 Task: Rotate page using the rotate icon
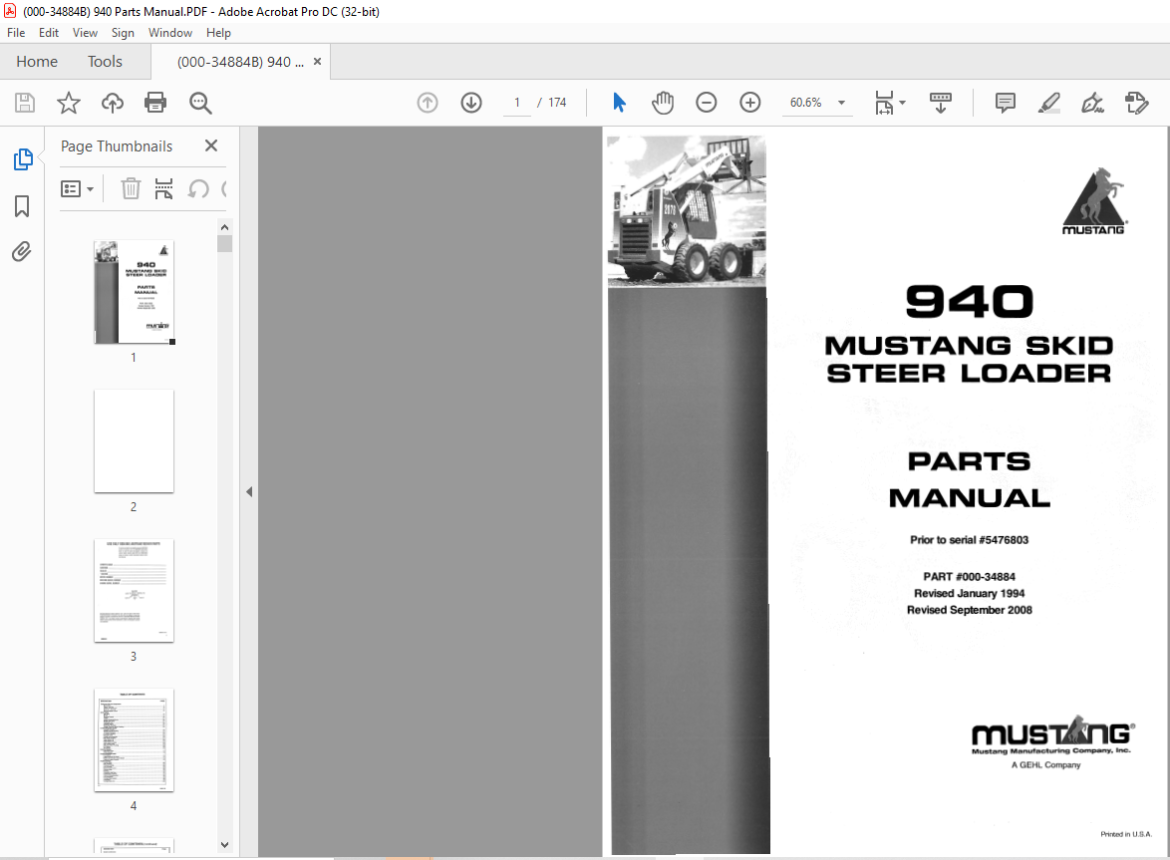pyautogui.click(x=196, y=188)
